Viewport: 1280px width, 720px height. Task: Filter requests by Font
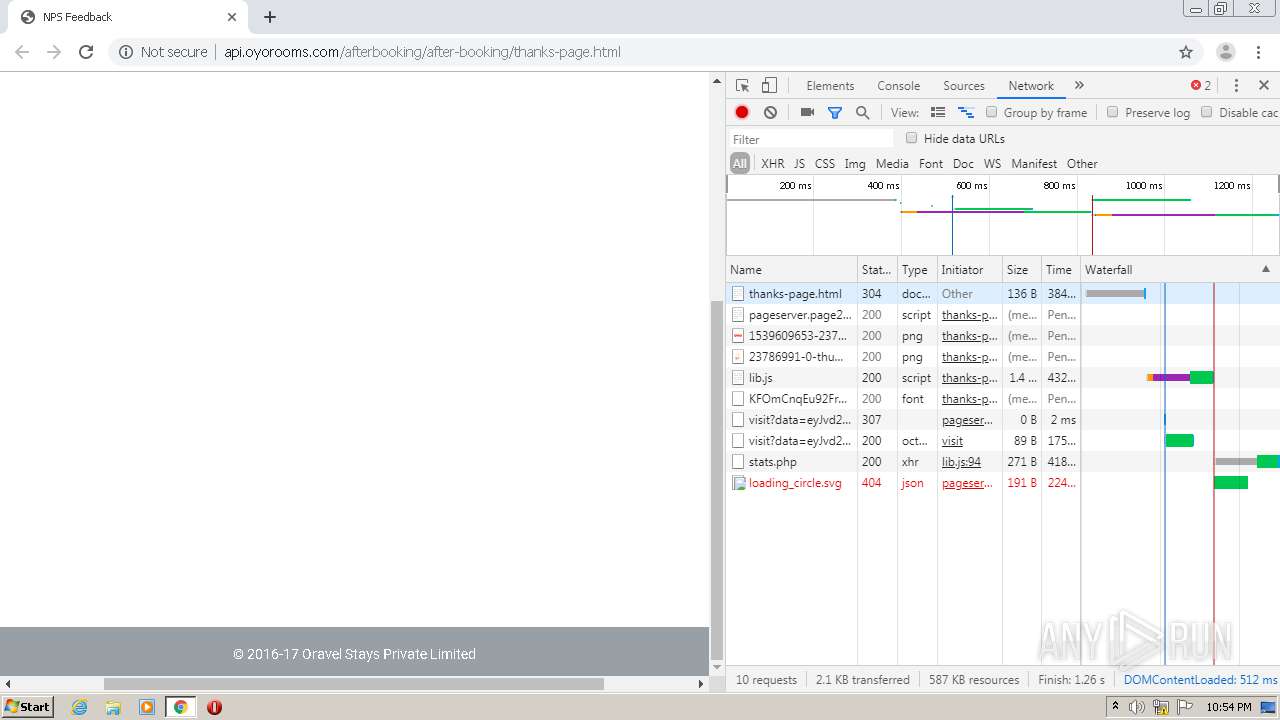click(x=931, y=164)
